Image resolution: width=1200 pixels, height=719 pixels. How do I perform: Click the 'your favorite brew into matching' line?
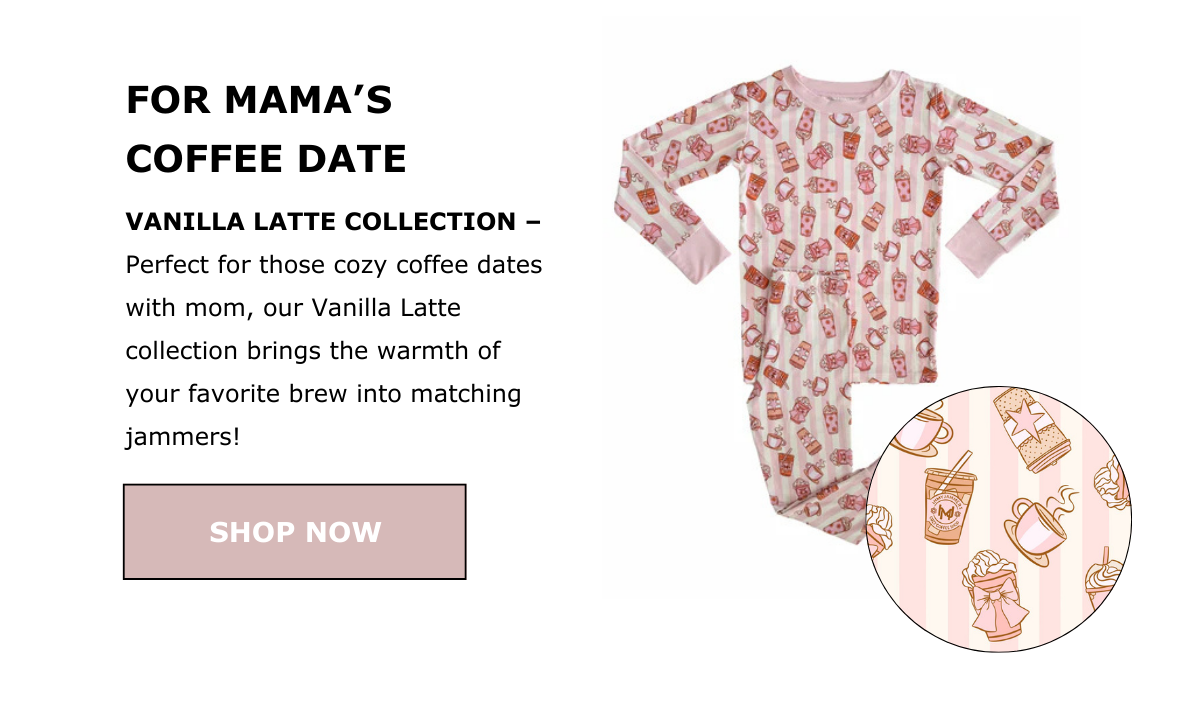[324, 394]
